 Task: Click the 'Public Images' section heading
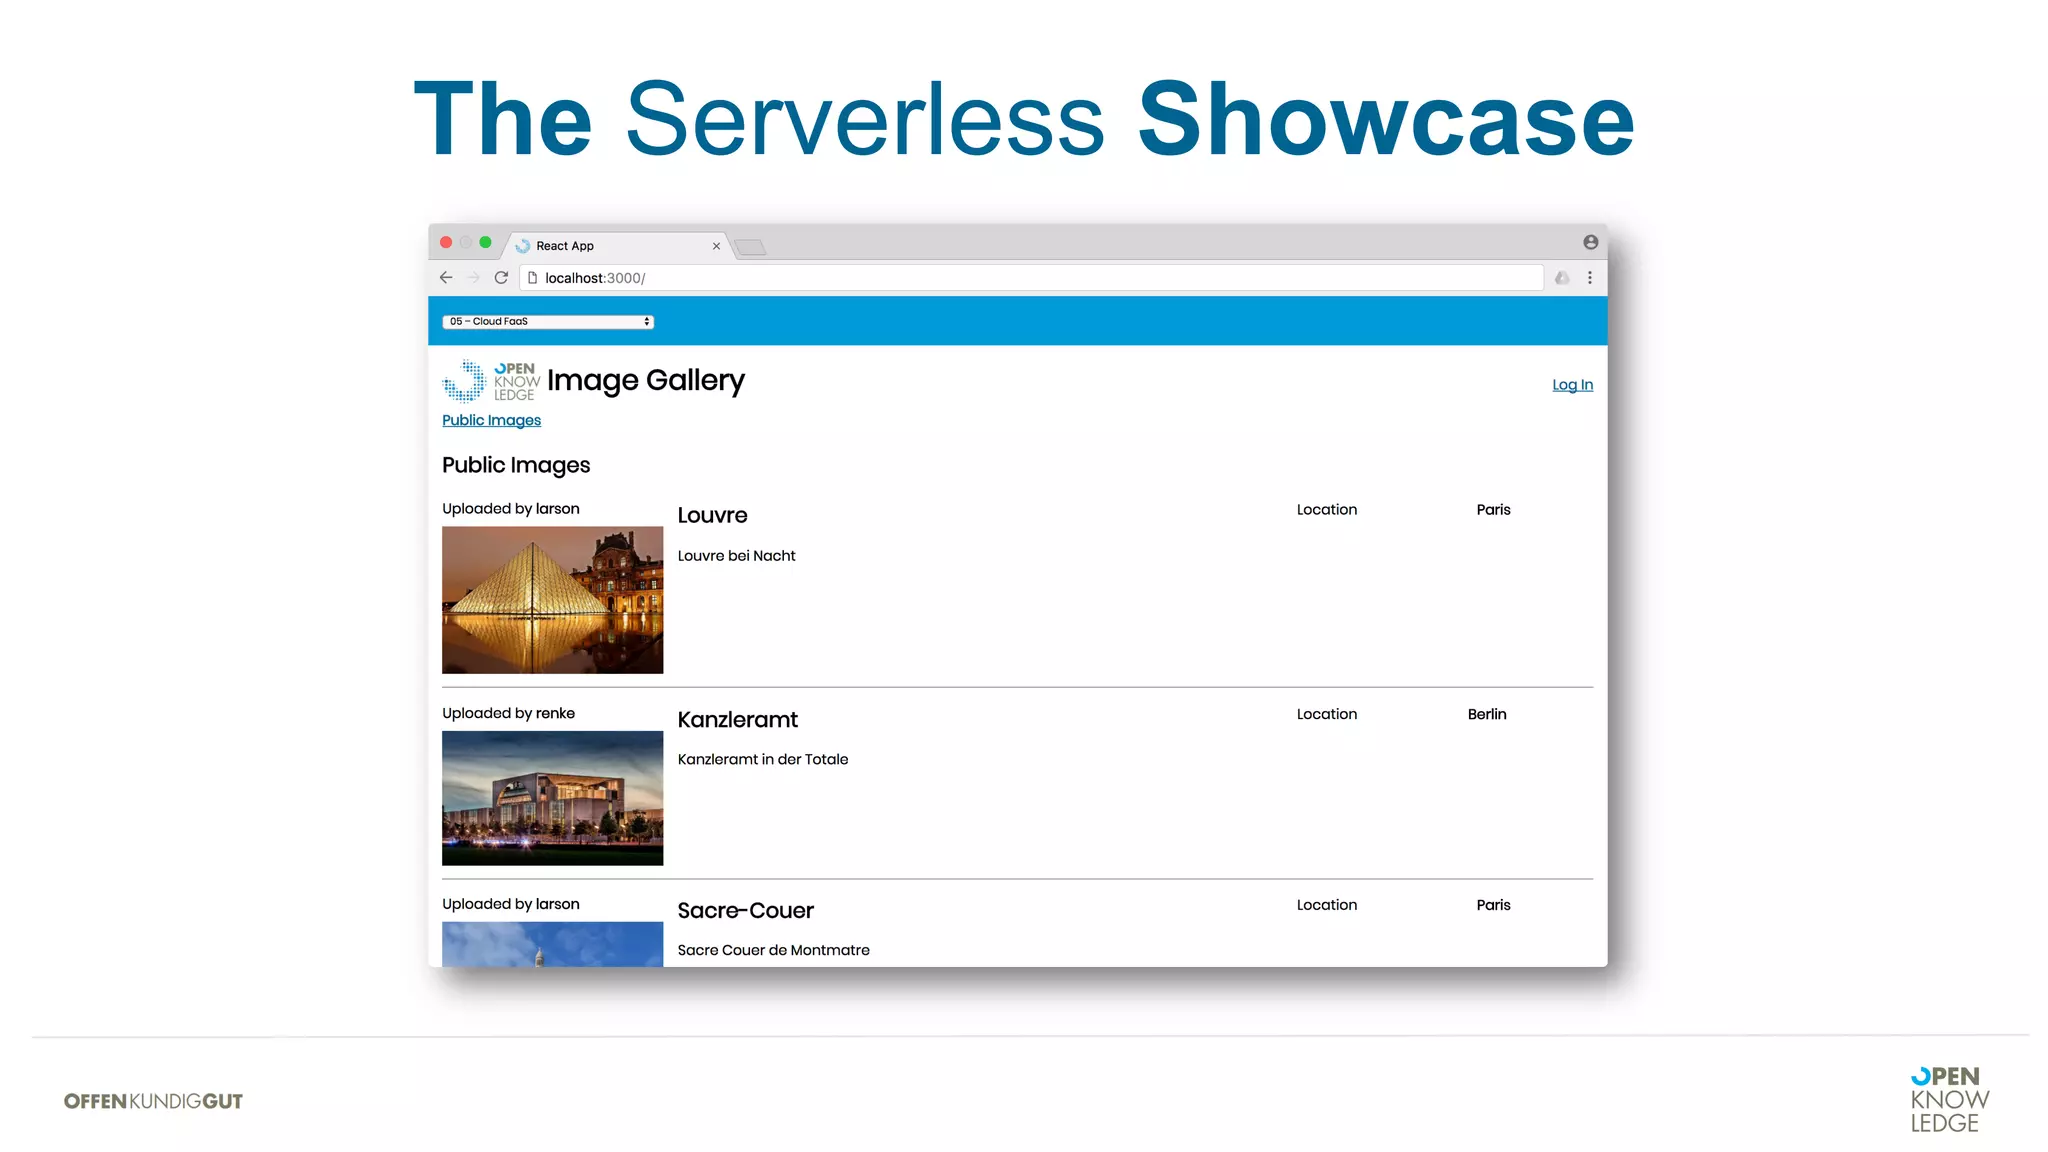pyautogui.click(x=516, y=465)
